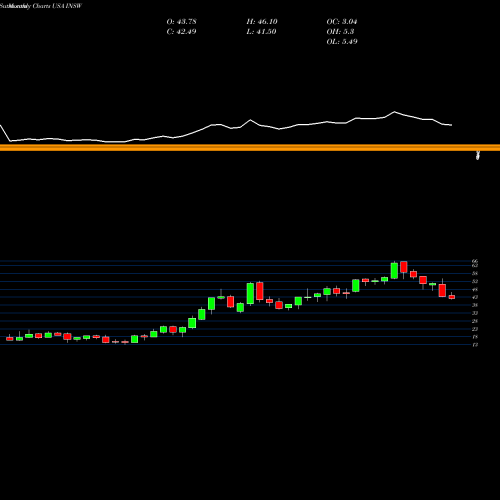500x500 pixels.
Task: Click the 'OC: 3.04' reading
Action: [x=342, y=22]
